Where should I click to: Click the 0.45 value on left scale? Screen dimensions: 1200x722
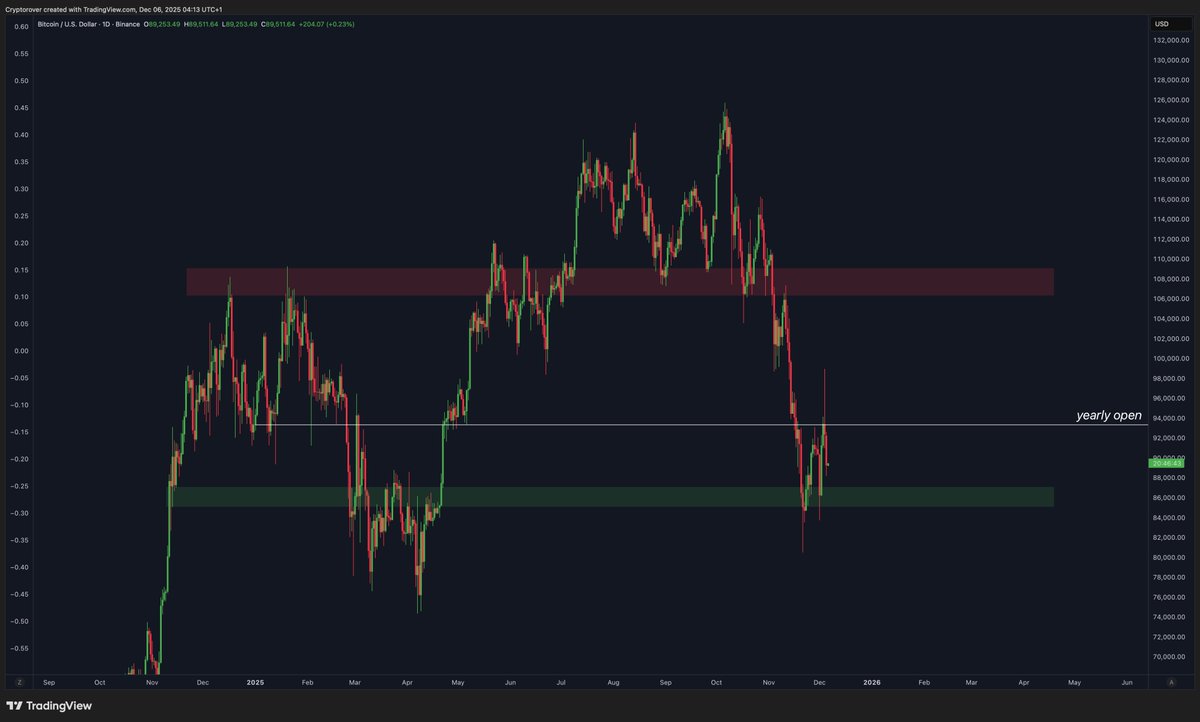tap(21, 107)
